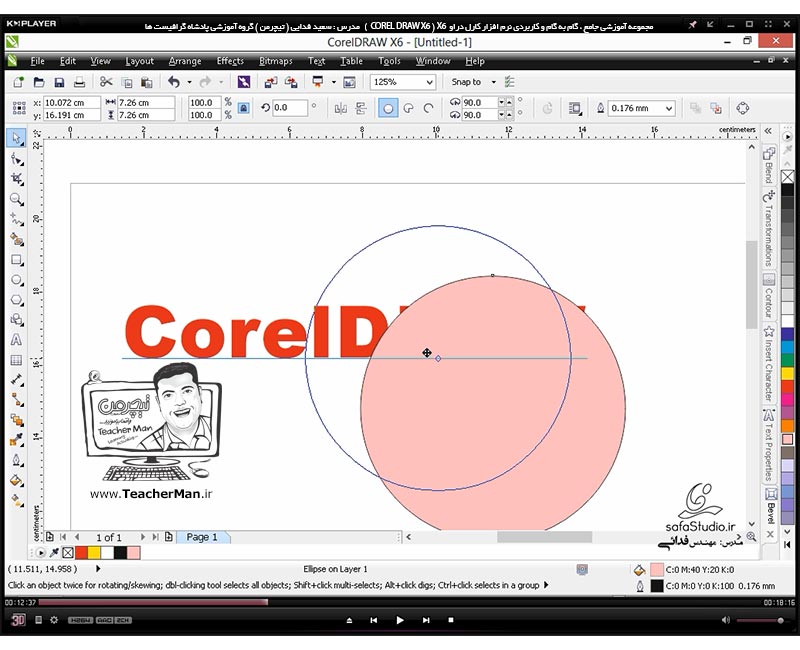Click the KMPlayer play button
800x650 pixels.
[399, 620]
